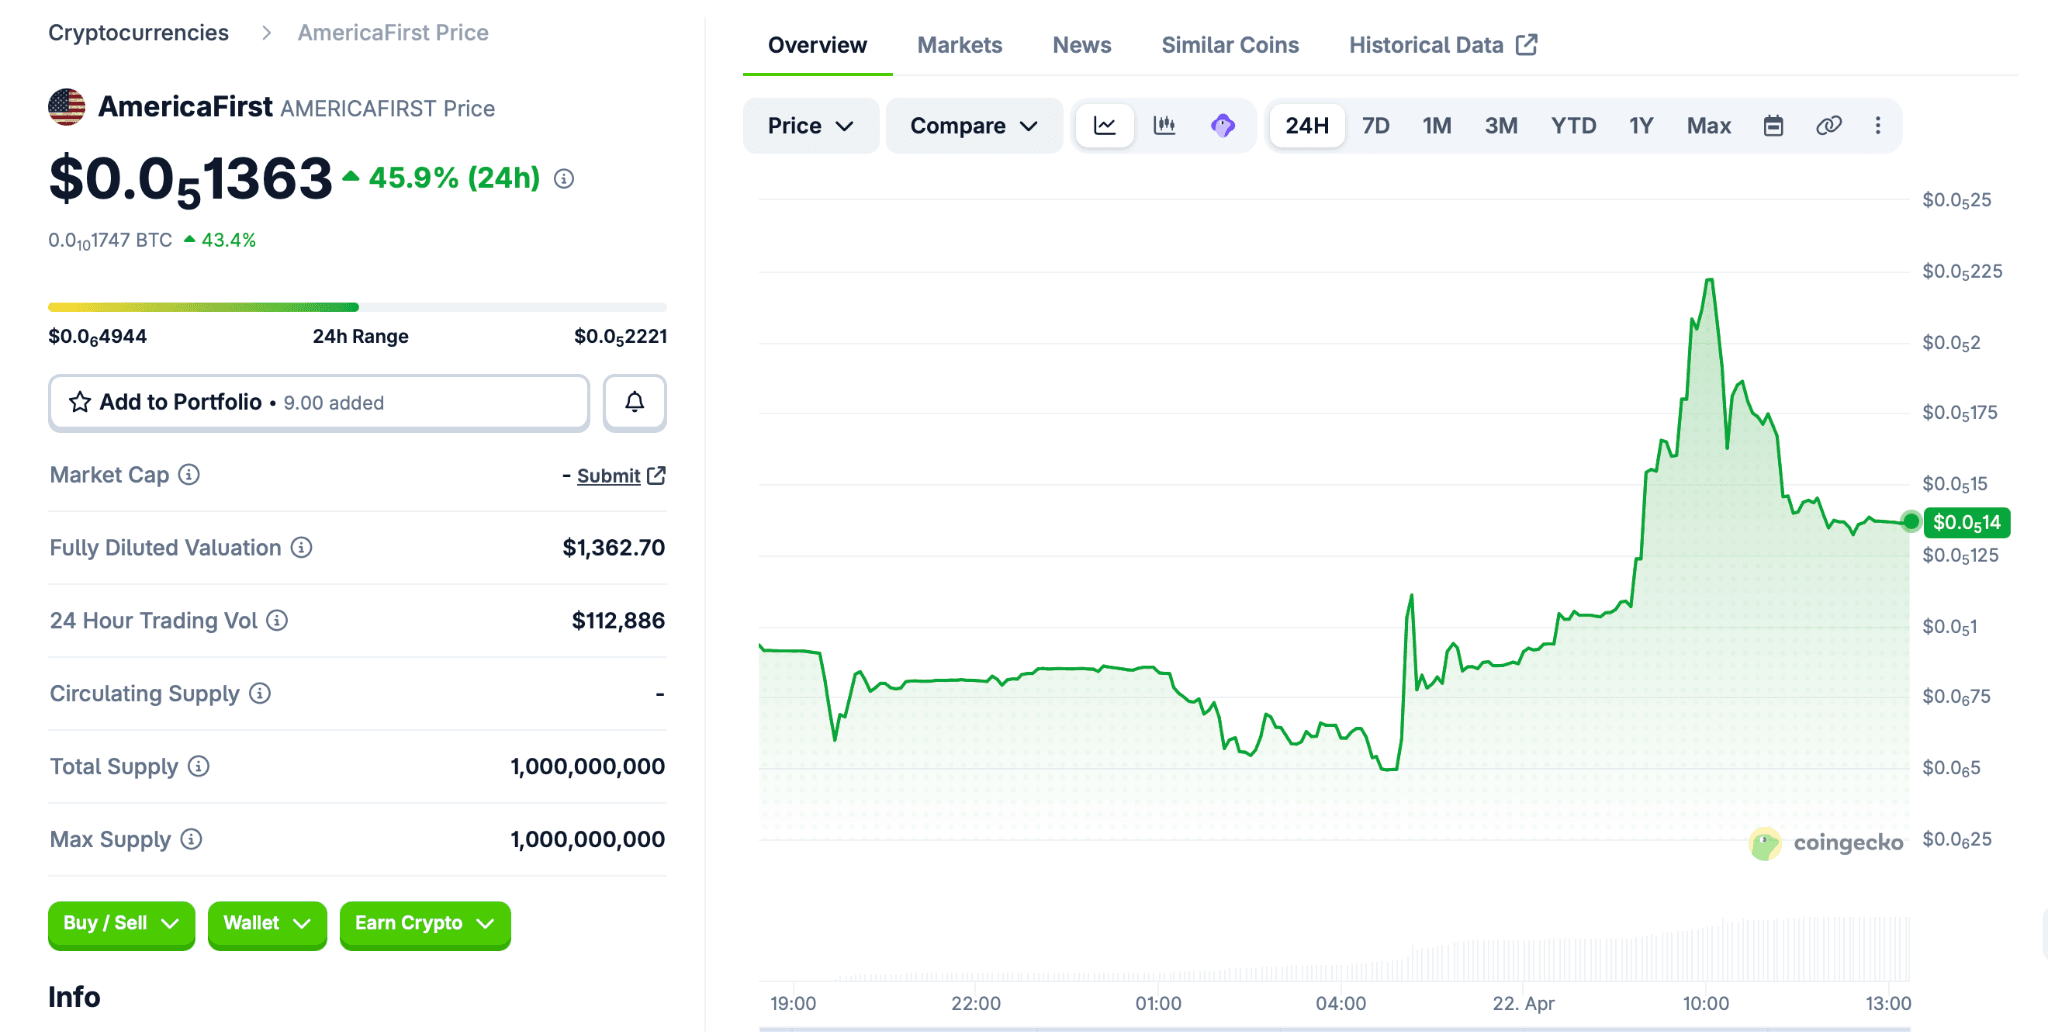This screenshot has width=2048, height=1032.
Task: Click the price alert bell icon
Action: click(x=635, y=403)
